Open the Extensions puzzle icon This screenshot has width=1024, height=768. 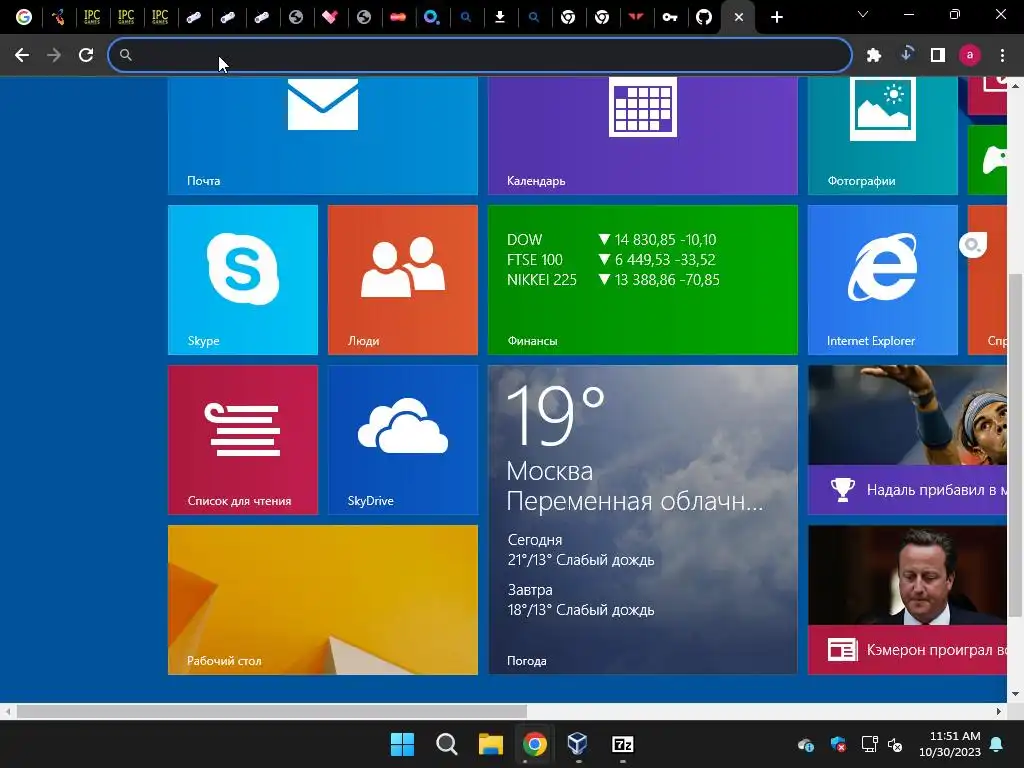[874, 56]
